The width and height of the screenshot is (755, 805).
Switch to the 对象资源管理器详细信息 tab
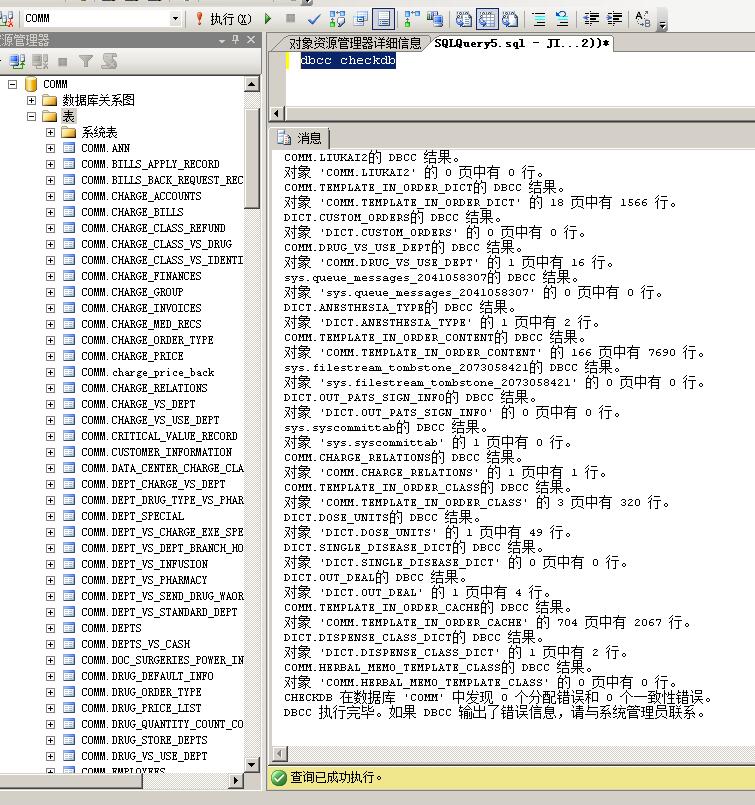[x=355, y=43]
